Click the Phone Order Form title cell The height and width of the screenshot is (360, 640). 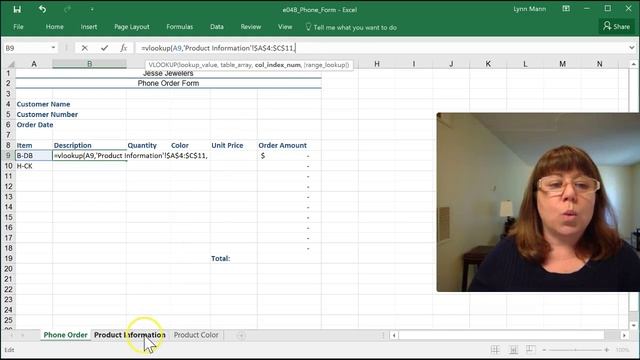click(x=168, y=83)
